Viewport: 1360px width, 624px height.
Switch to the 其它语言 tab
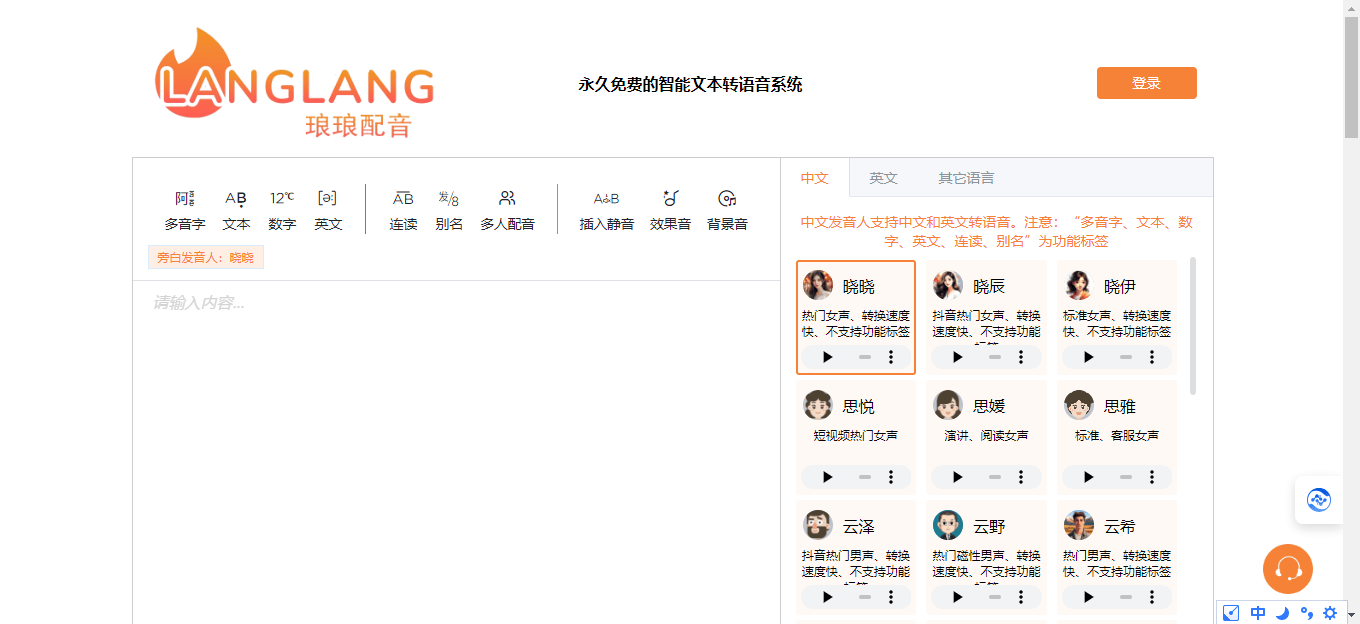pos(965,178)
